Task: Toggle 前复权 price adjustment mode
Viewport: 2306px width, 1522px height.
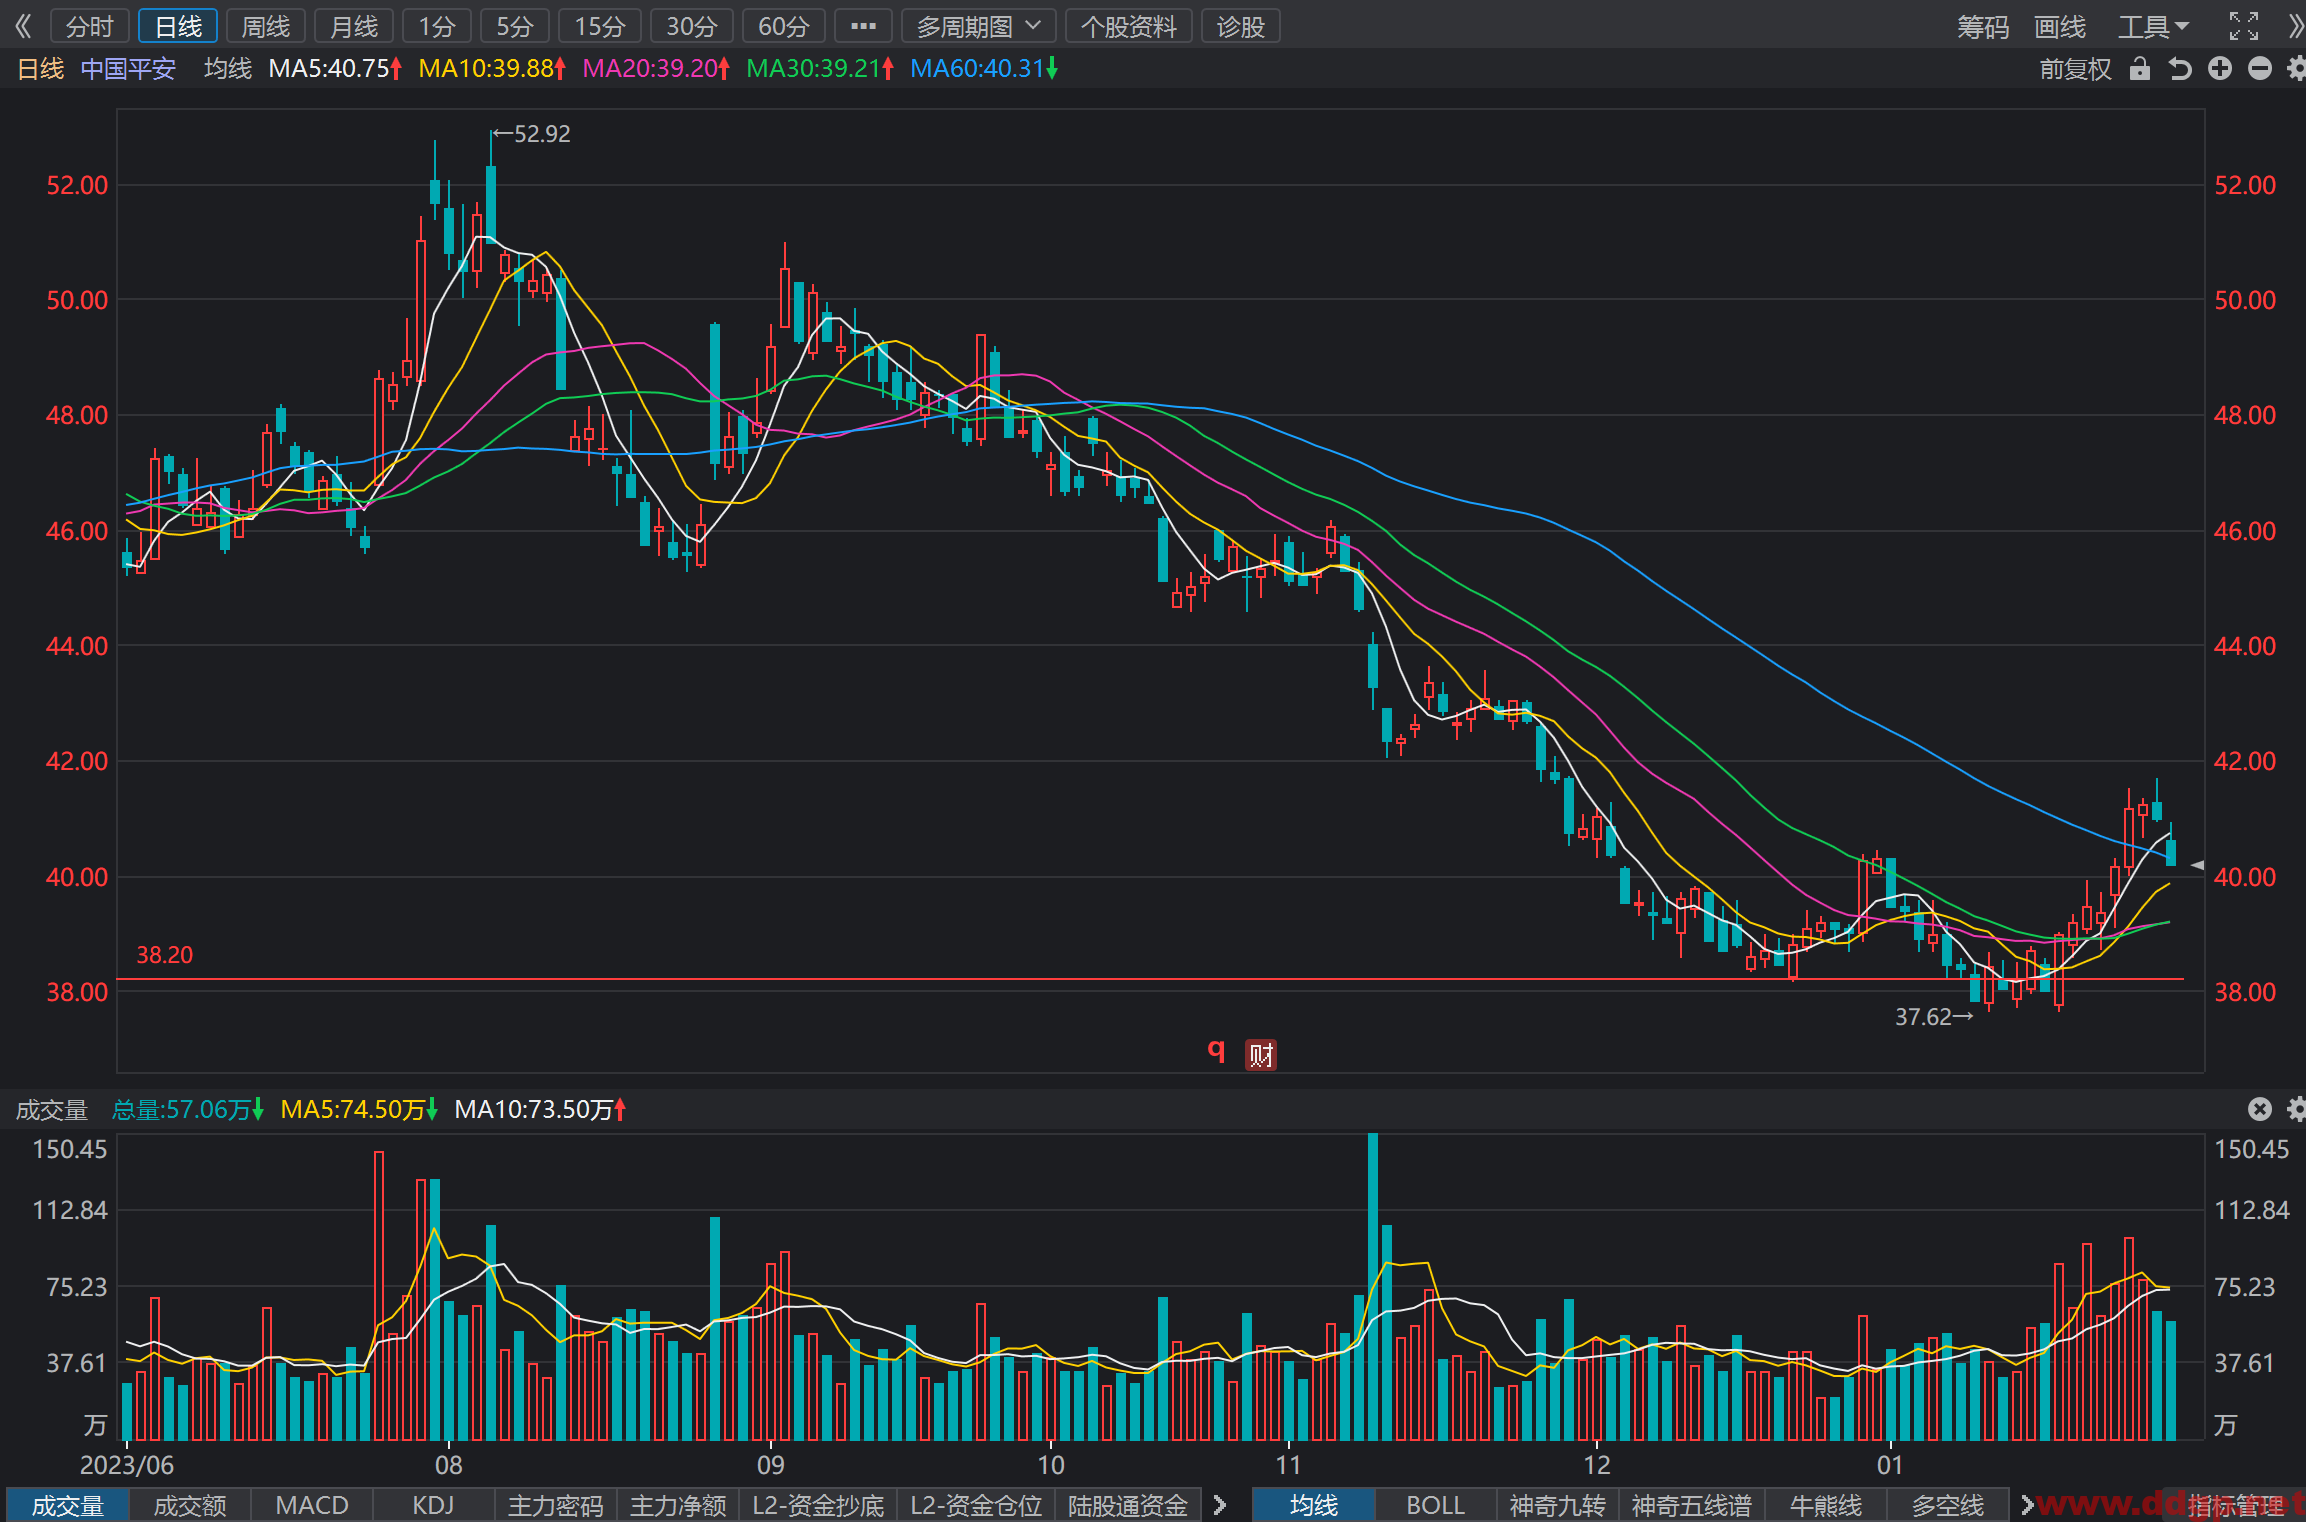Action: click(x=2075, y=69)
